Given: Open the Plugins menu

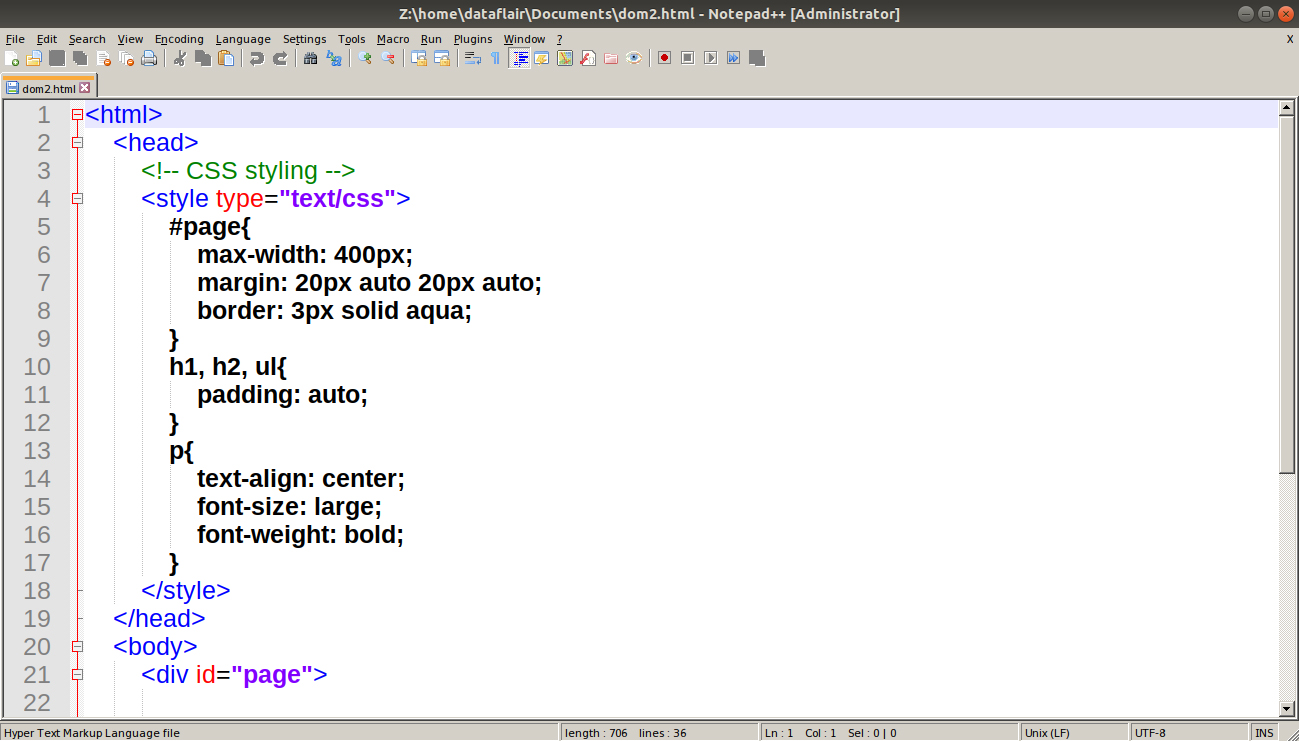Looking at the screenshot, I should tap(472, 39).
